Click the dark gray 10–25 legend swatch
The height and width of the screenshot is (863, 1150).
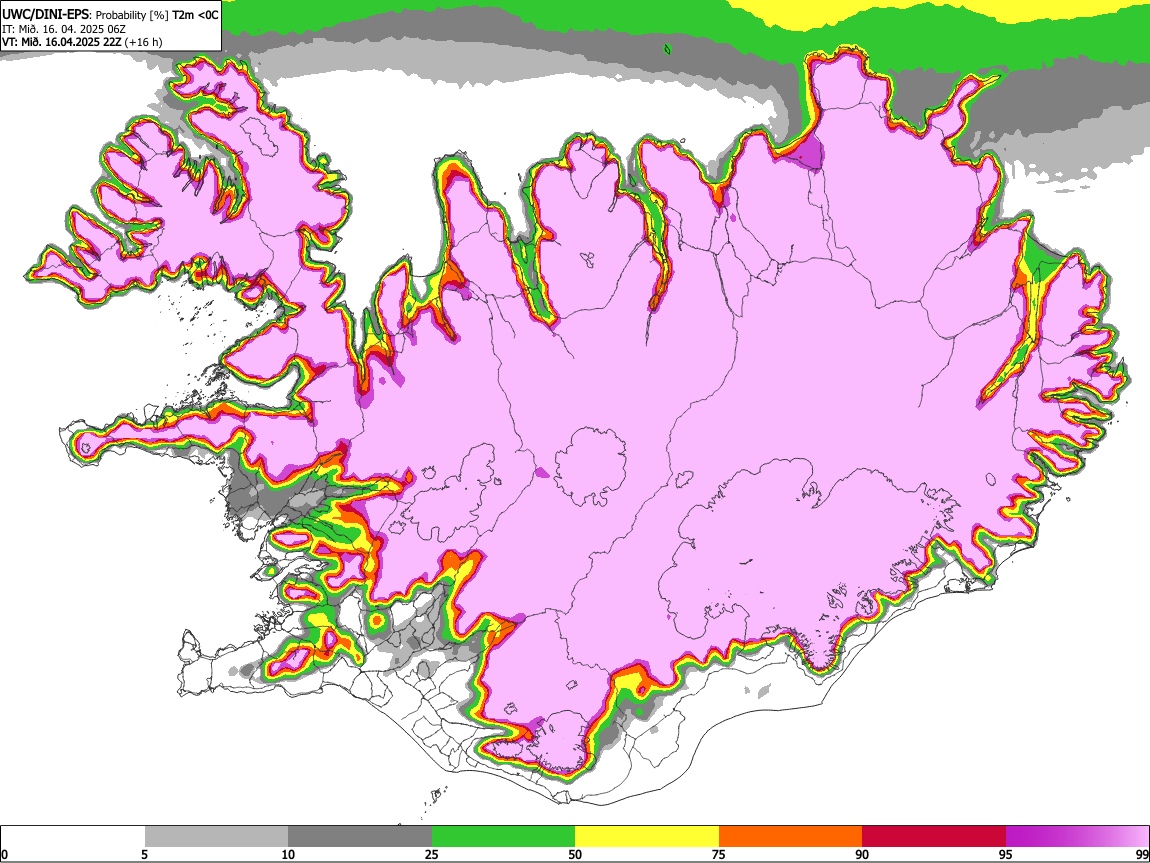(x=360, y=837)
